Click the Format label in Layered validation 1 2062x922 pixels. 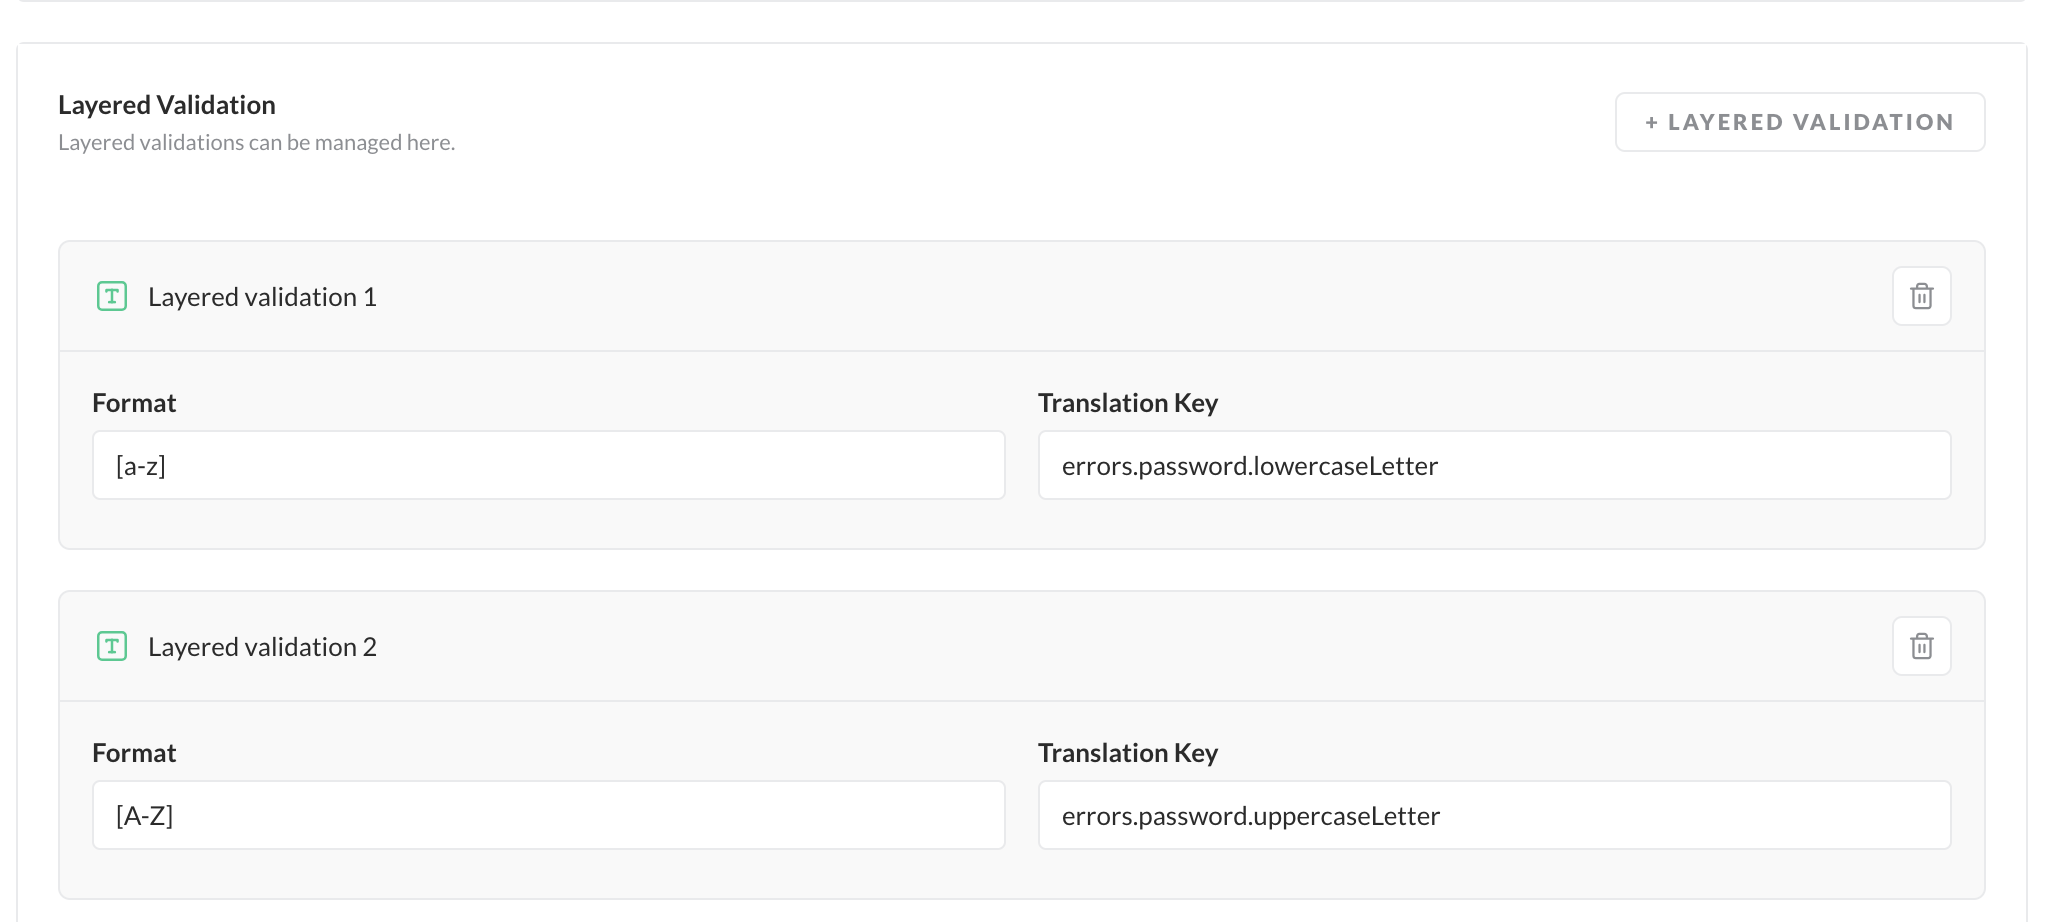pyautogui.click(x=134, y=403)
